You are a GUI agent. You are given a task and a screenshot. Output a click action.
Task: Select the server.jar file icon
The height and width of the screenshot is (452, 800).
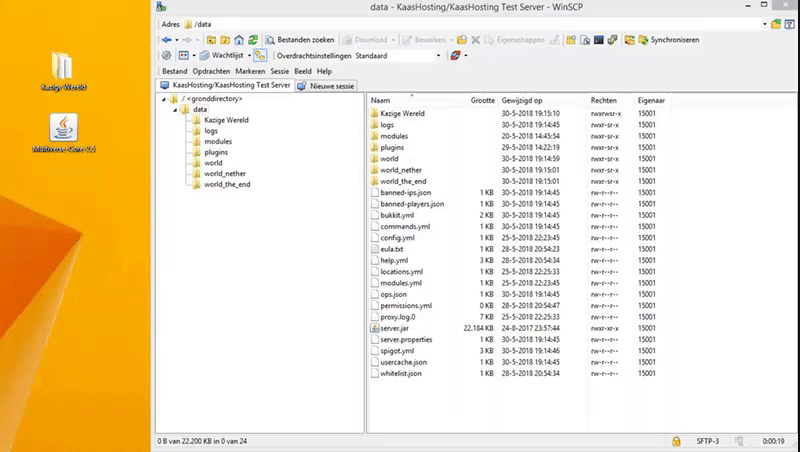point(375,328)
